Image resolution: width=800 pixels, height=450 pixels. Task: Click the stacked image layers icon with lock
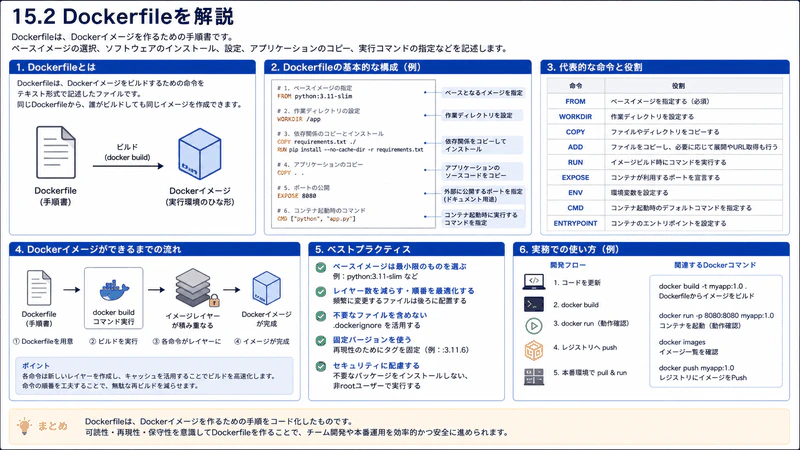click(x=196, y=288)
